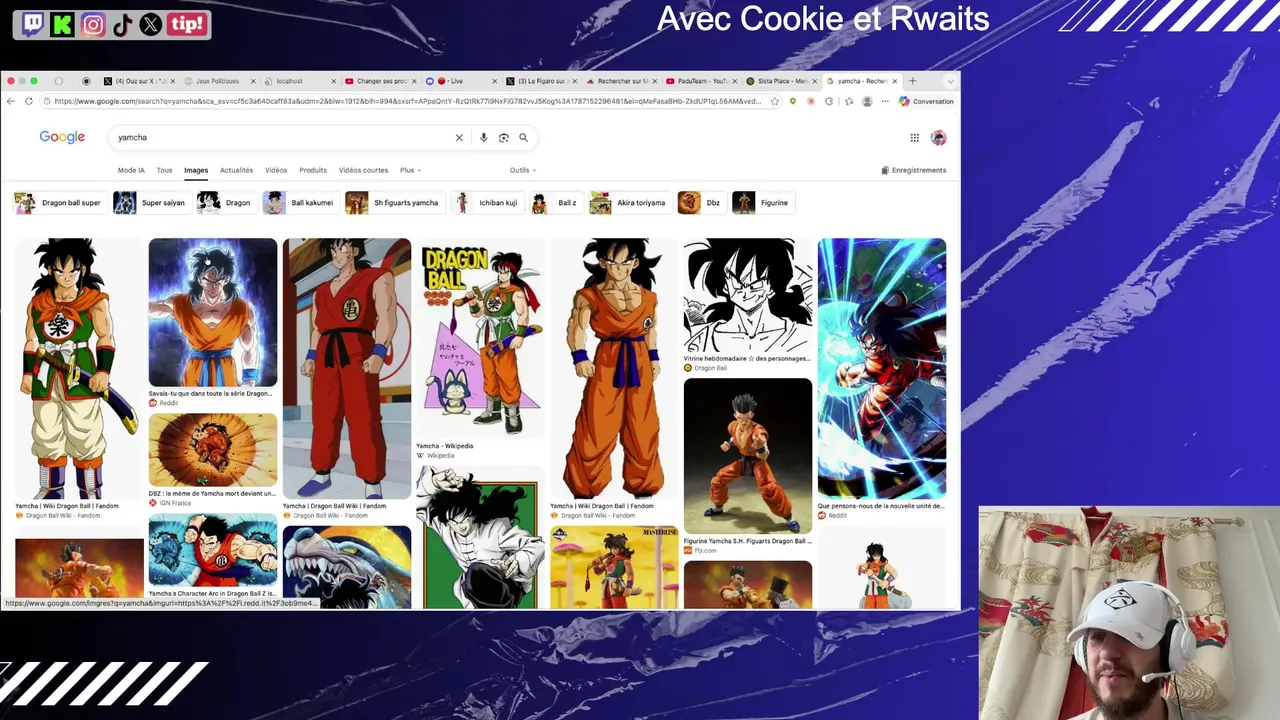
Task: Click the Kick icon in the overlay
Action: tap(63, 25)
